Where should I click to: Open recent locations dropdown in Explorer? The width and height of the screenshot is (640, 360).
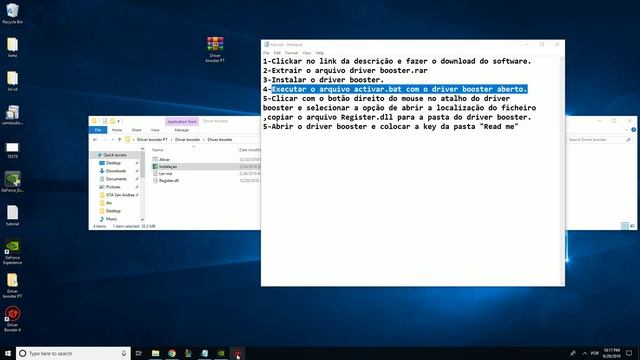pos(112,140)
